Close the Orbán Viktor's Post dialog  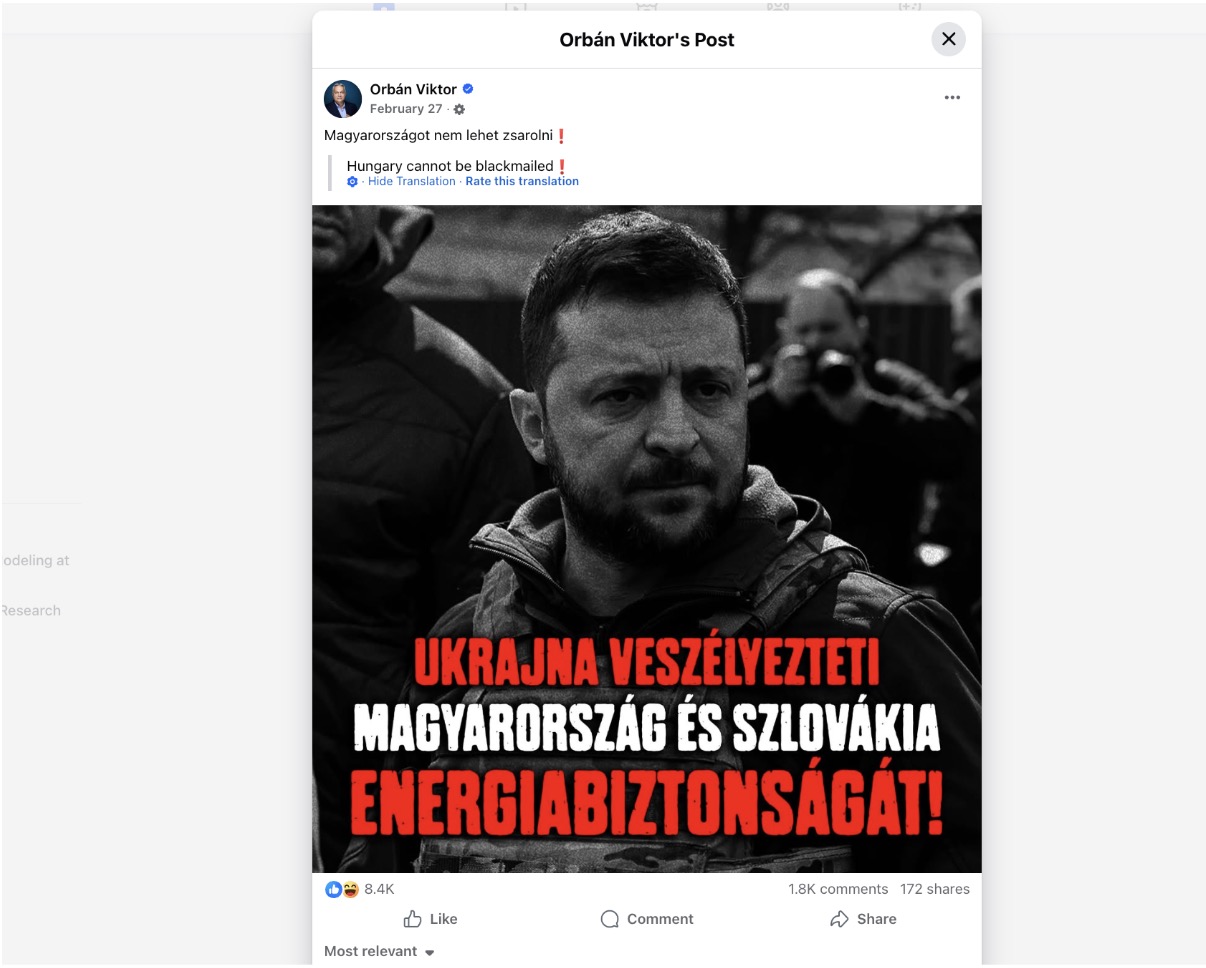948,39
